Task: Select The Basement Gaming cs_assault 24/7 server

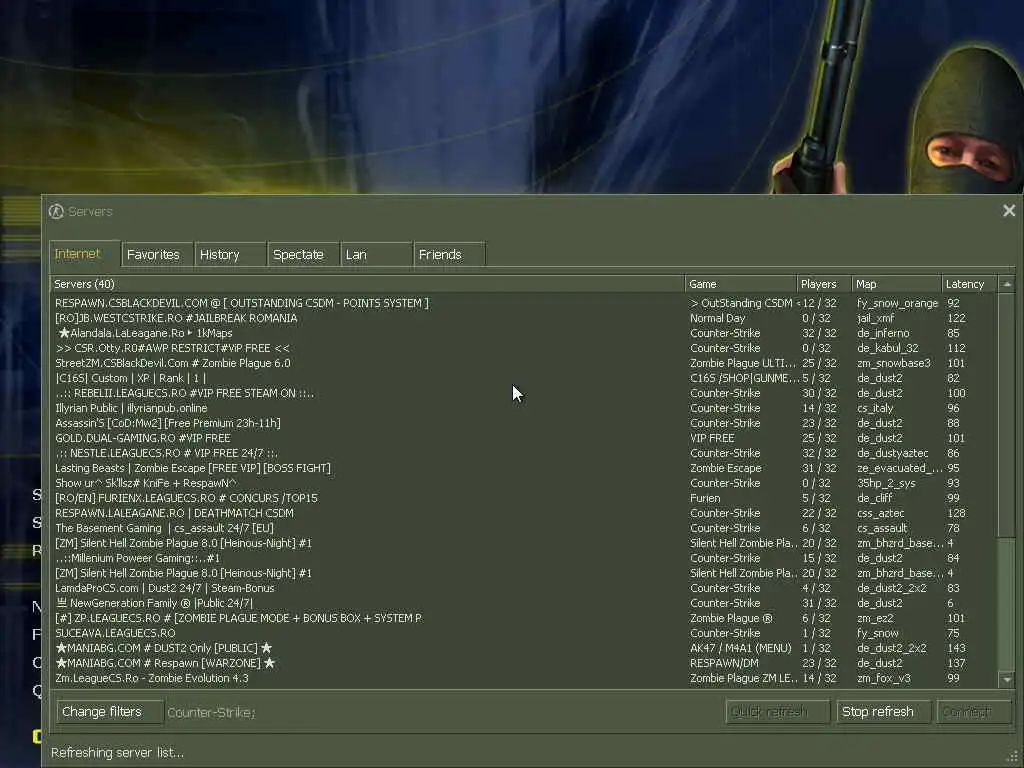Action: point(526,528)
